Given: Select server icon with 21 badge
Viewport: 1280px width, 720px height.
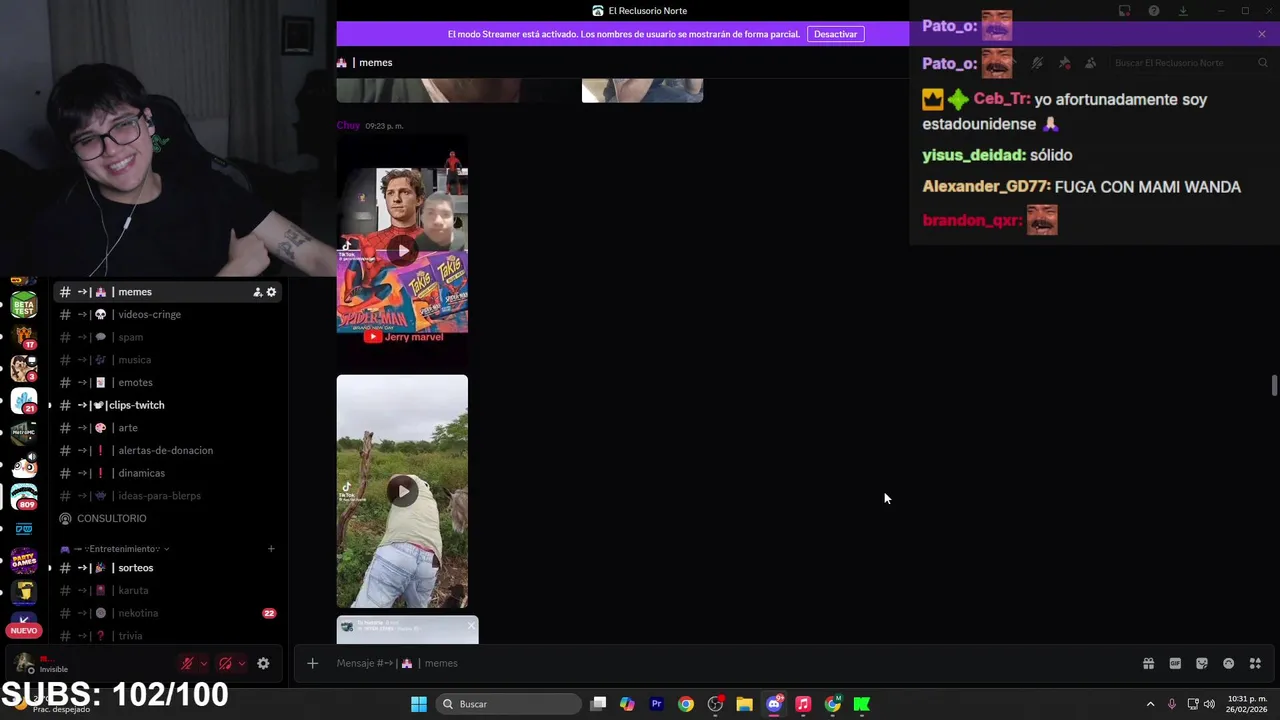Looking at the screenshot, I should click(24, 402).
